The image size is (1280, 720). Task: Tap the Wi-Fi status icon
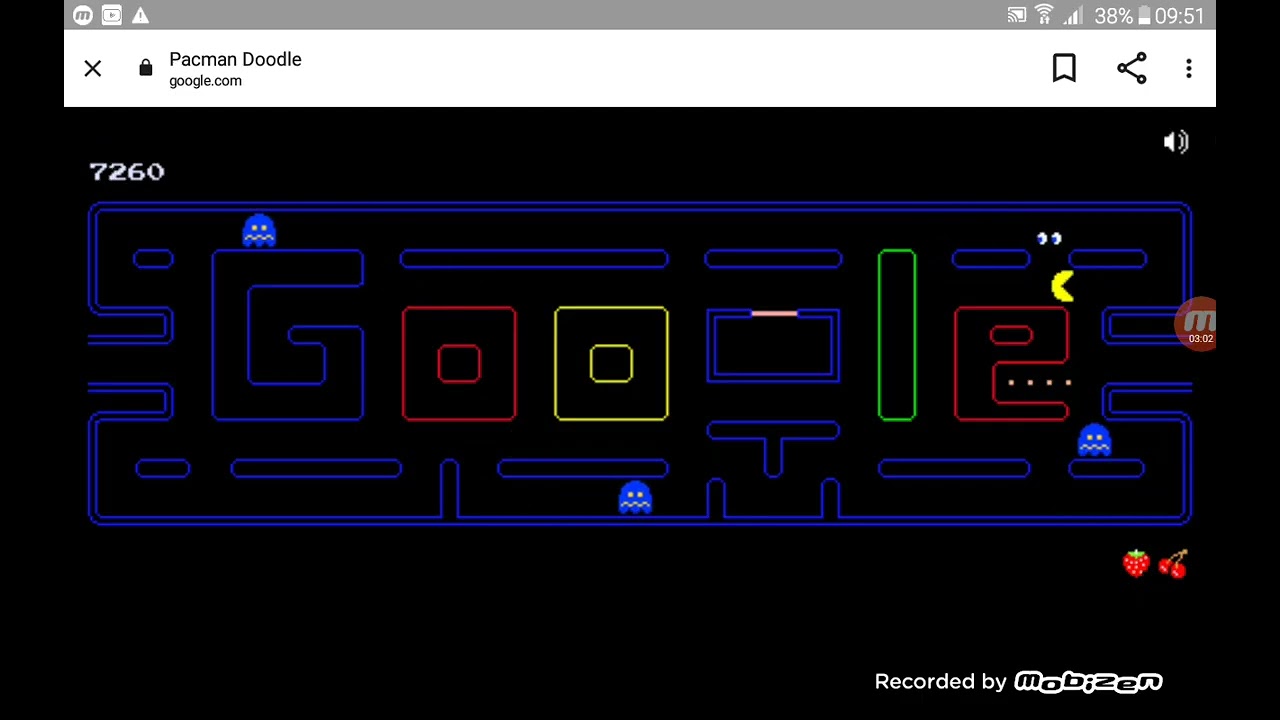point(1044,15)
